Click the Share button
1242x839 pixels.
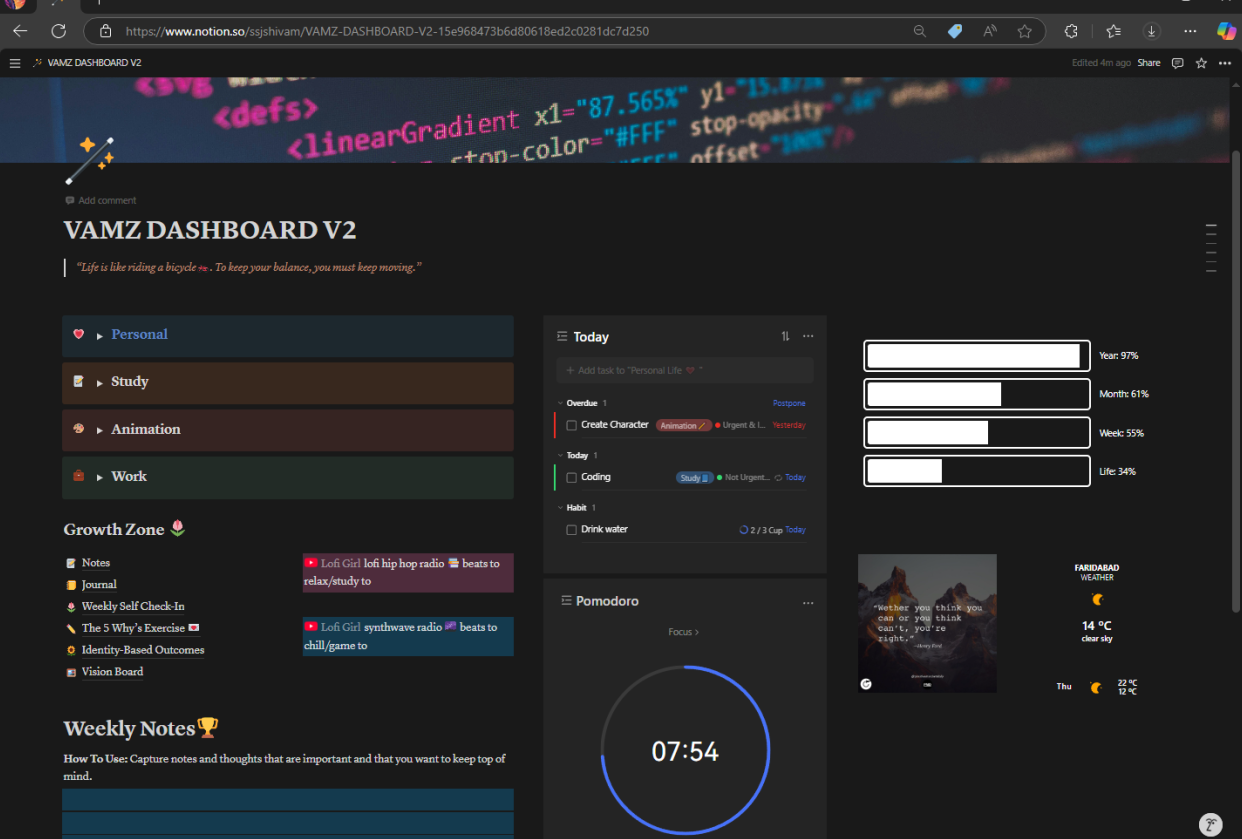[1149, 63]
